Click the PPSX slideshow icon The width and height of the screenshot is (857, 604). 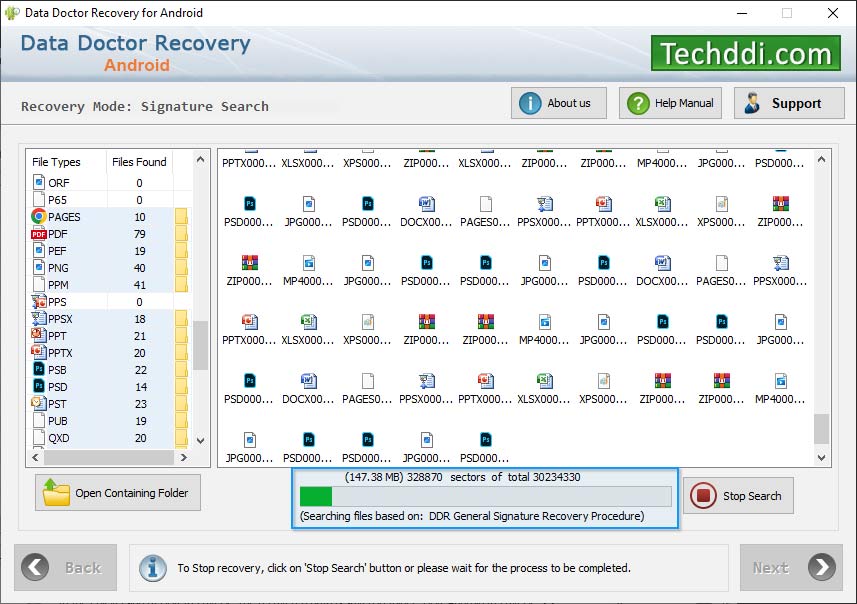click(x=39, y=318)
